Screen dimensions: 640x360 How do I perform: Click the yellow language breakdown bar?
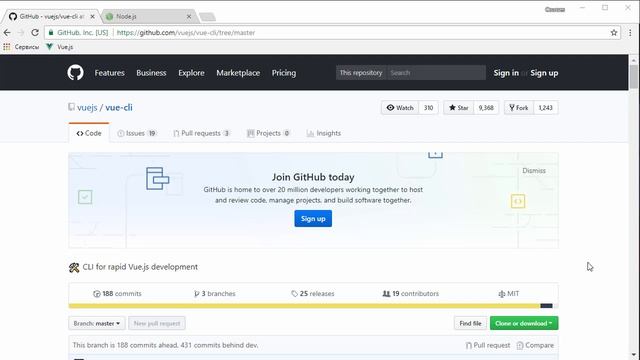coord(304,306)
